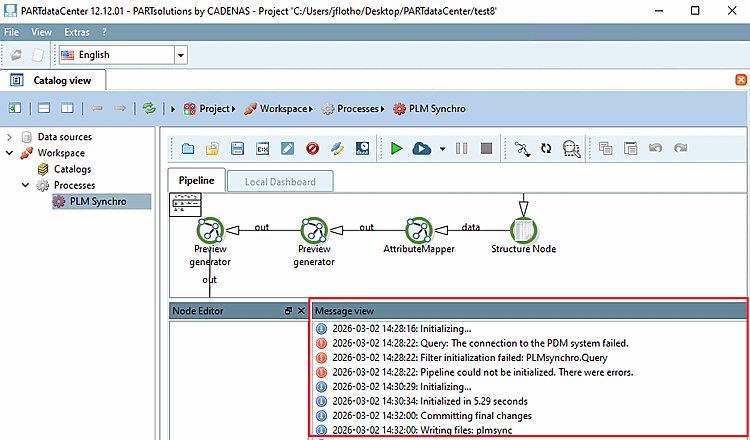Click the undo arrow icon

click(655, 149)
